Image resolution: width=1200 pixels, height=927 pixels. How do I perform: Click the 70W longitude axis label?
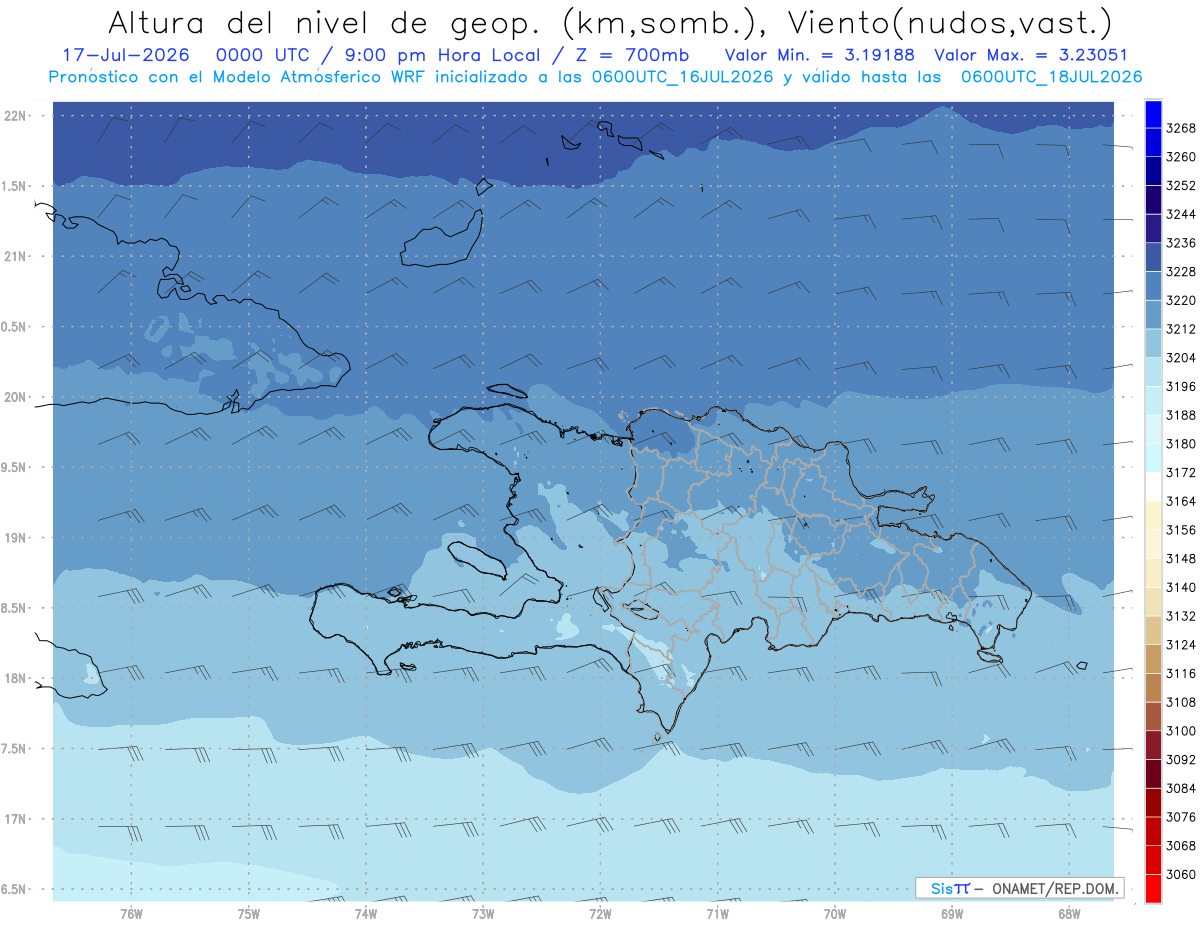835,914
